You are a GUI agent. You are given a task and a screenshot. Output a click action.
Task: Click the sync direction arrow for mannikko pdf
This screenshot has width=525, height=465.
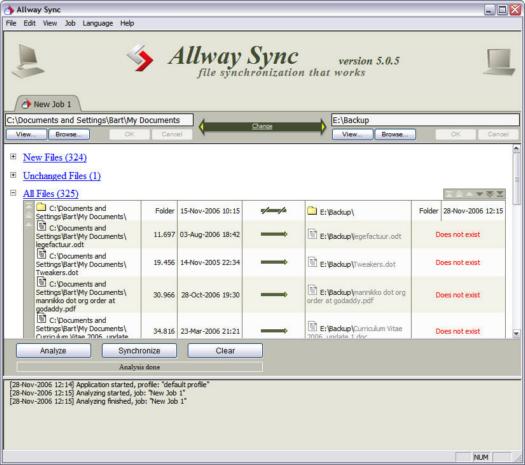[274, 295]
